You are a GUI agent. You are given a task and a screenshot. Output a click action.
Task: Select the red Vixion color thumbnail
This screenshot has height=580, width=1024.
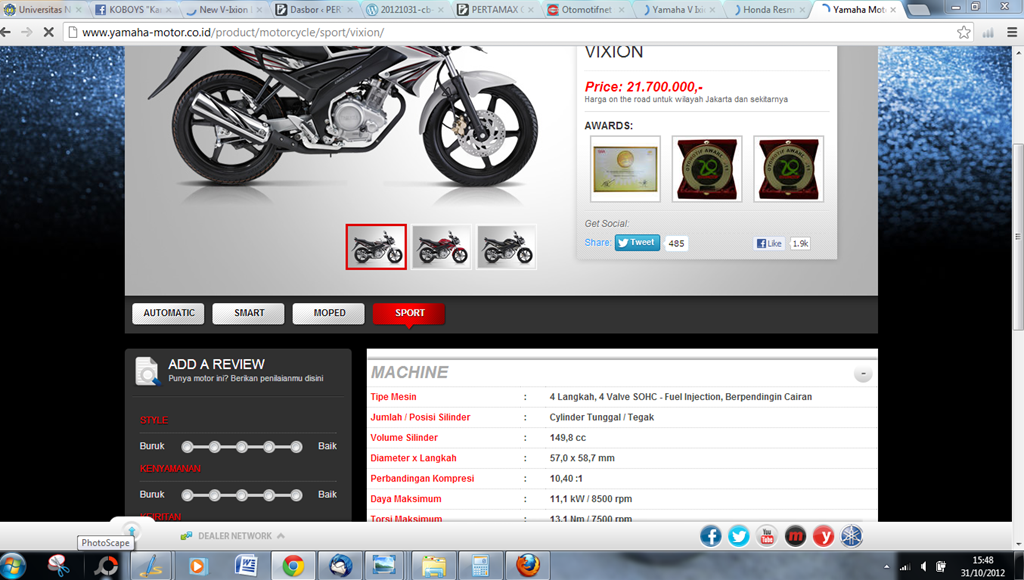pos(441,246)
